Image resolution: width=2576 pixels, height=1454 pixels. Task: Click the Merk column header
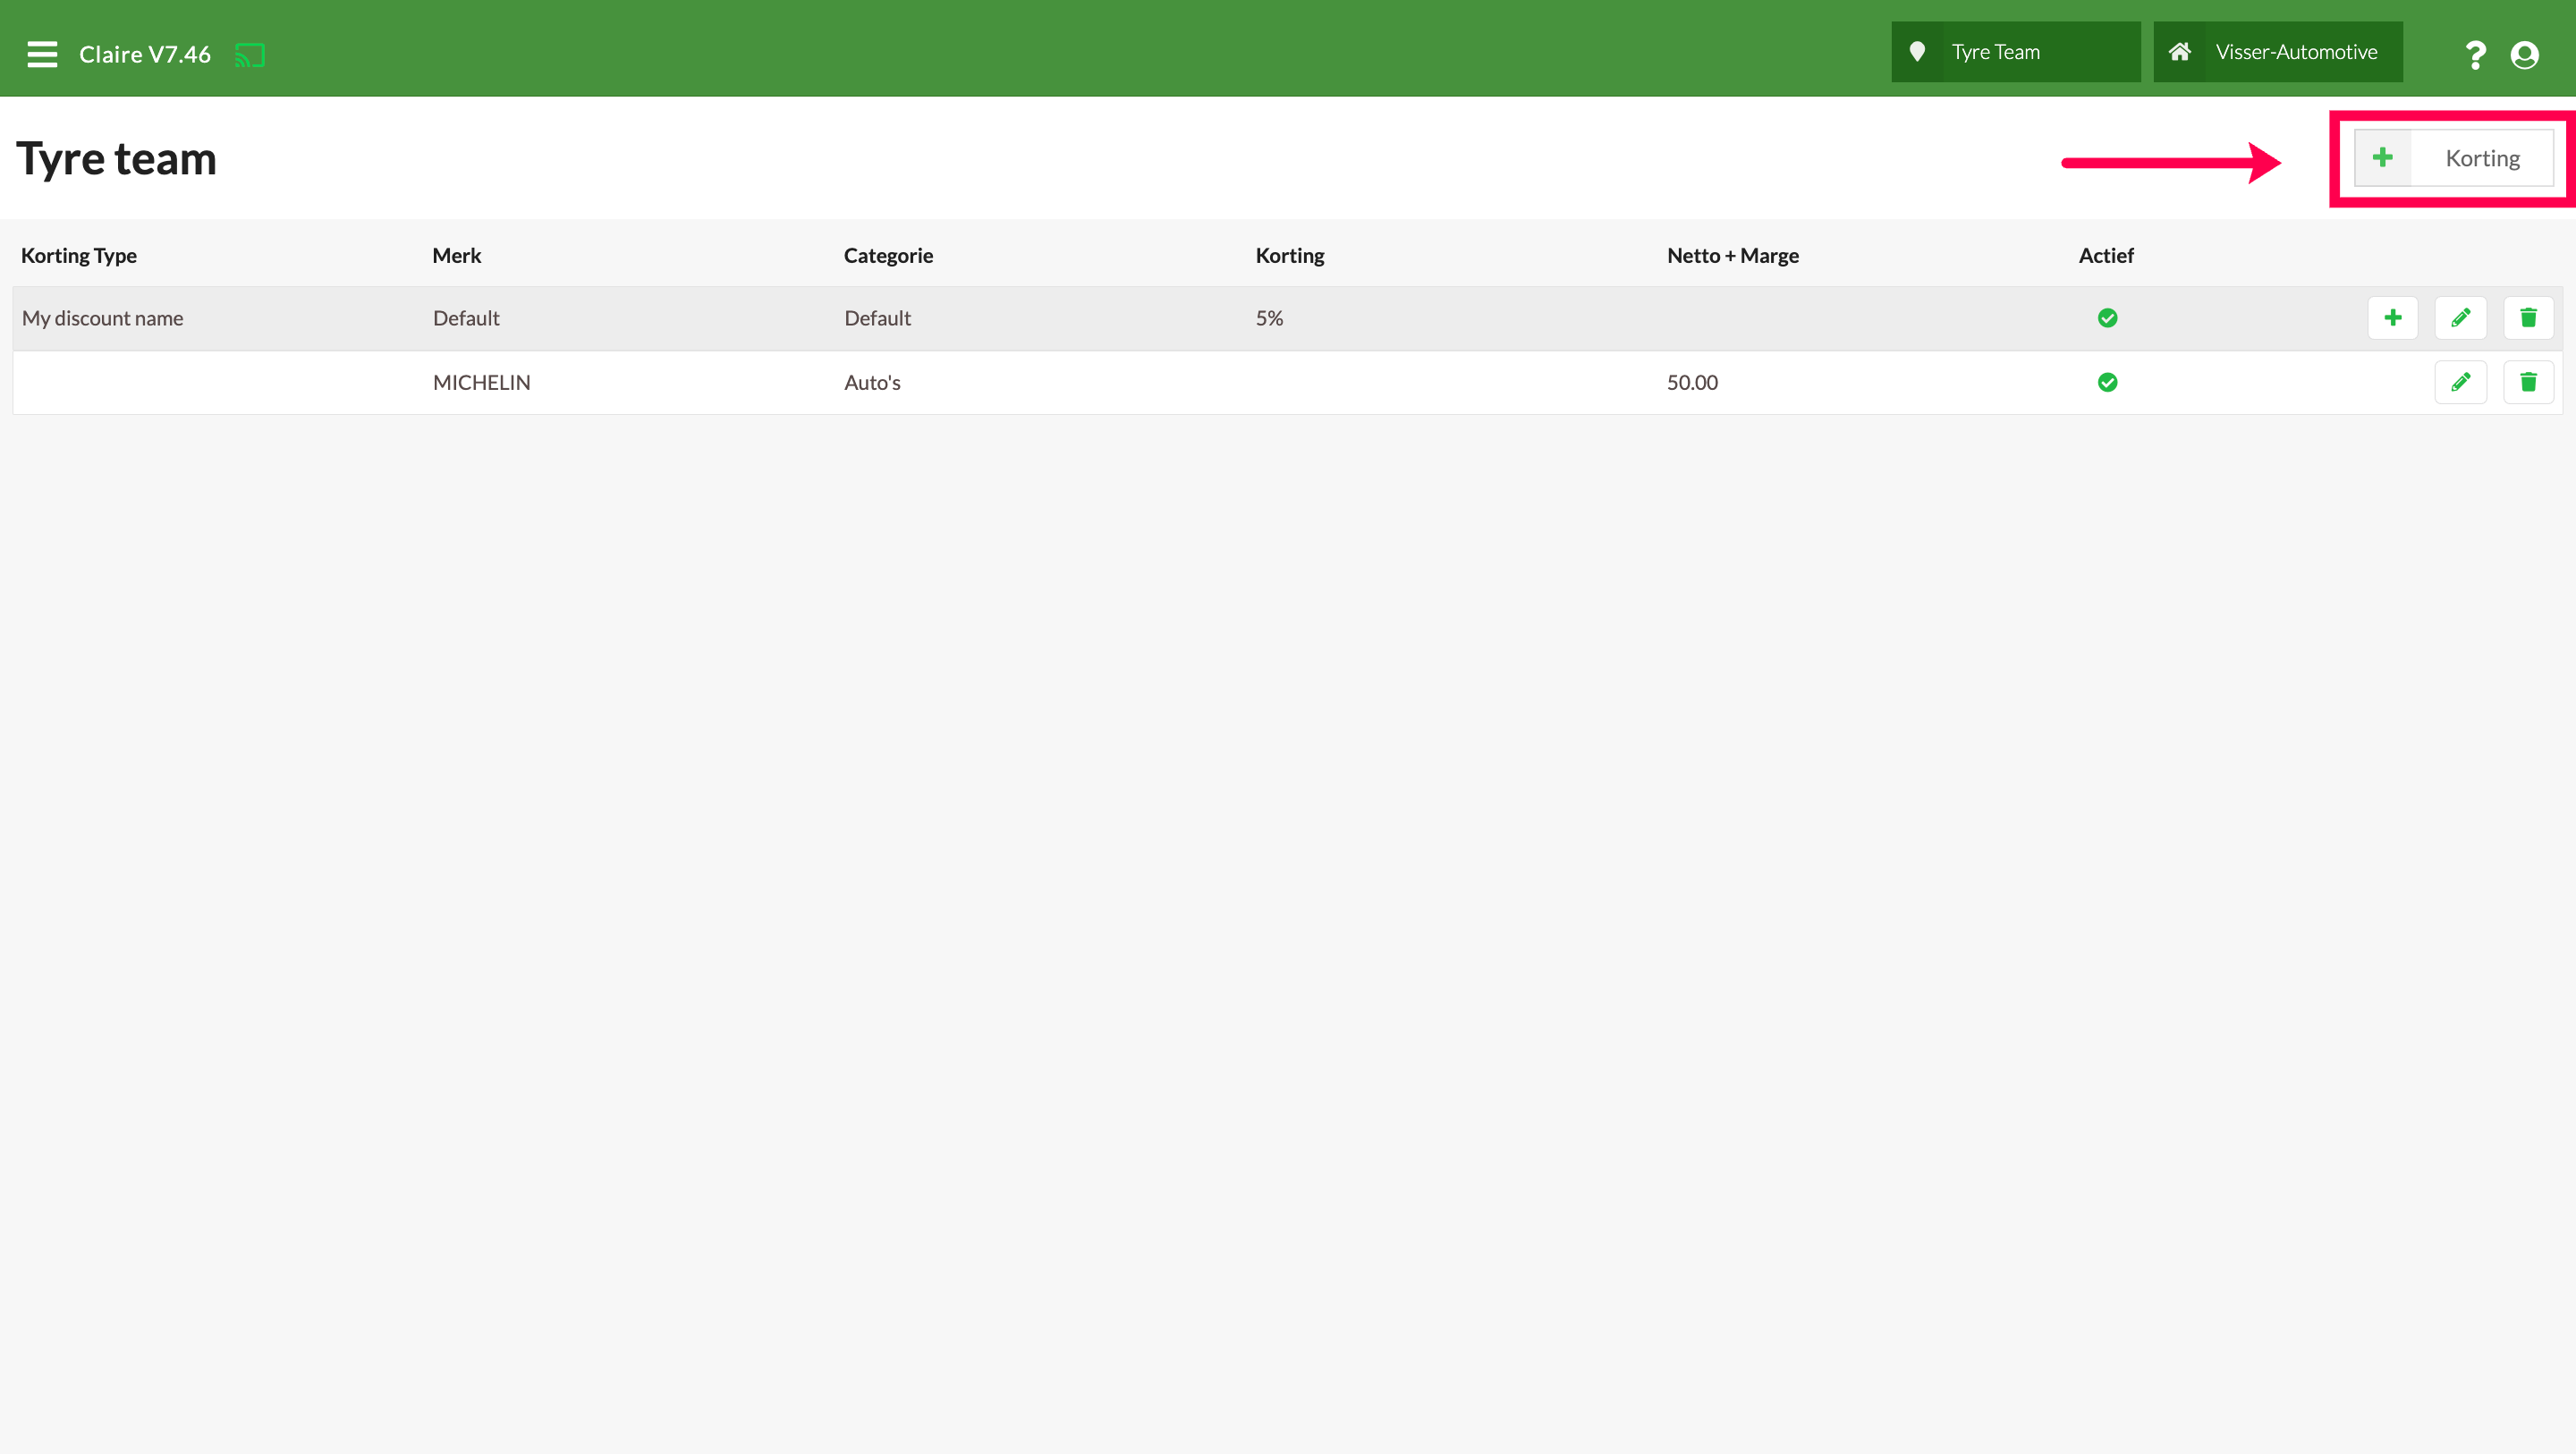pos(457,256)
